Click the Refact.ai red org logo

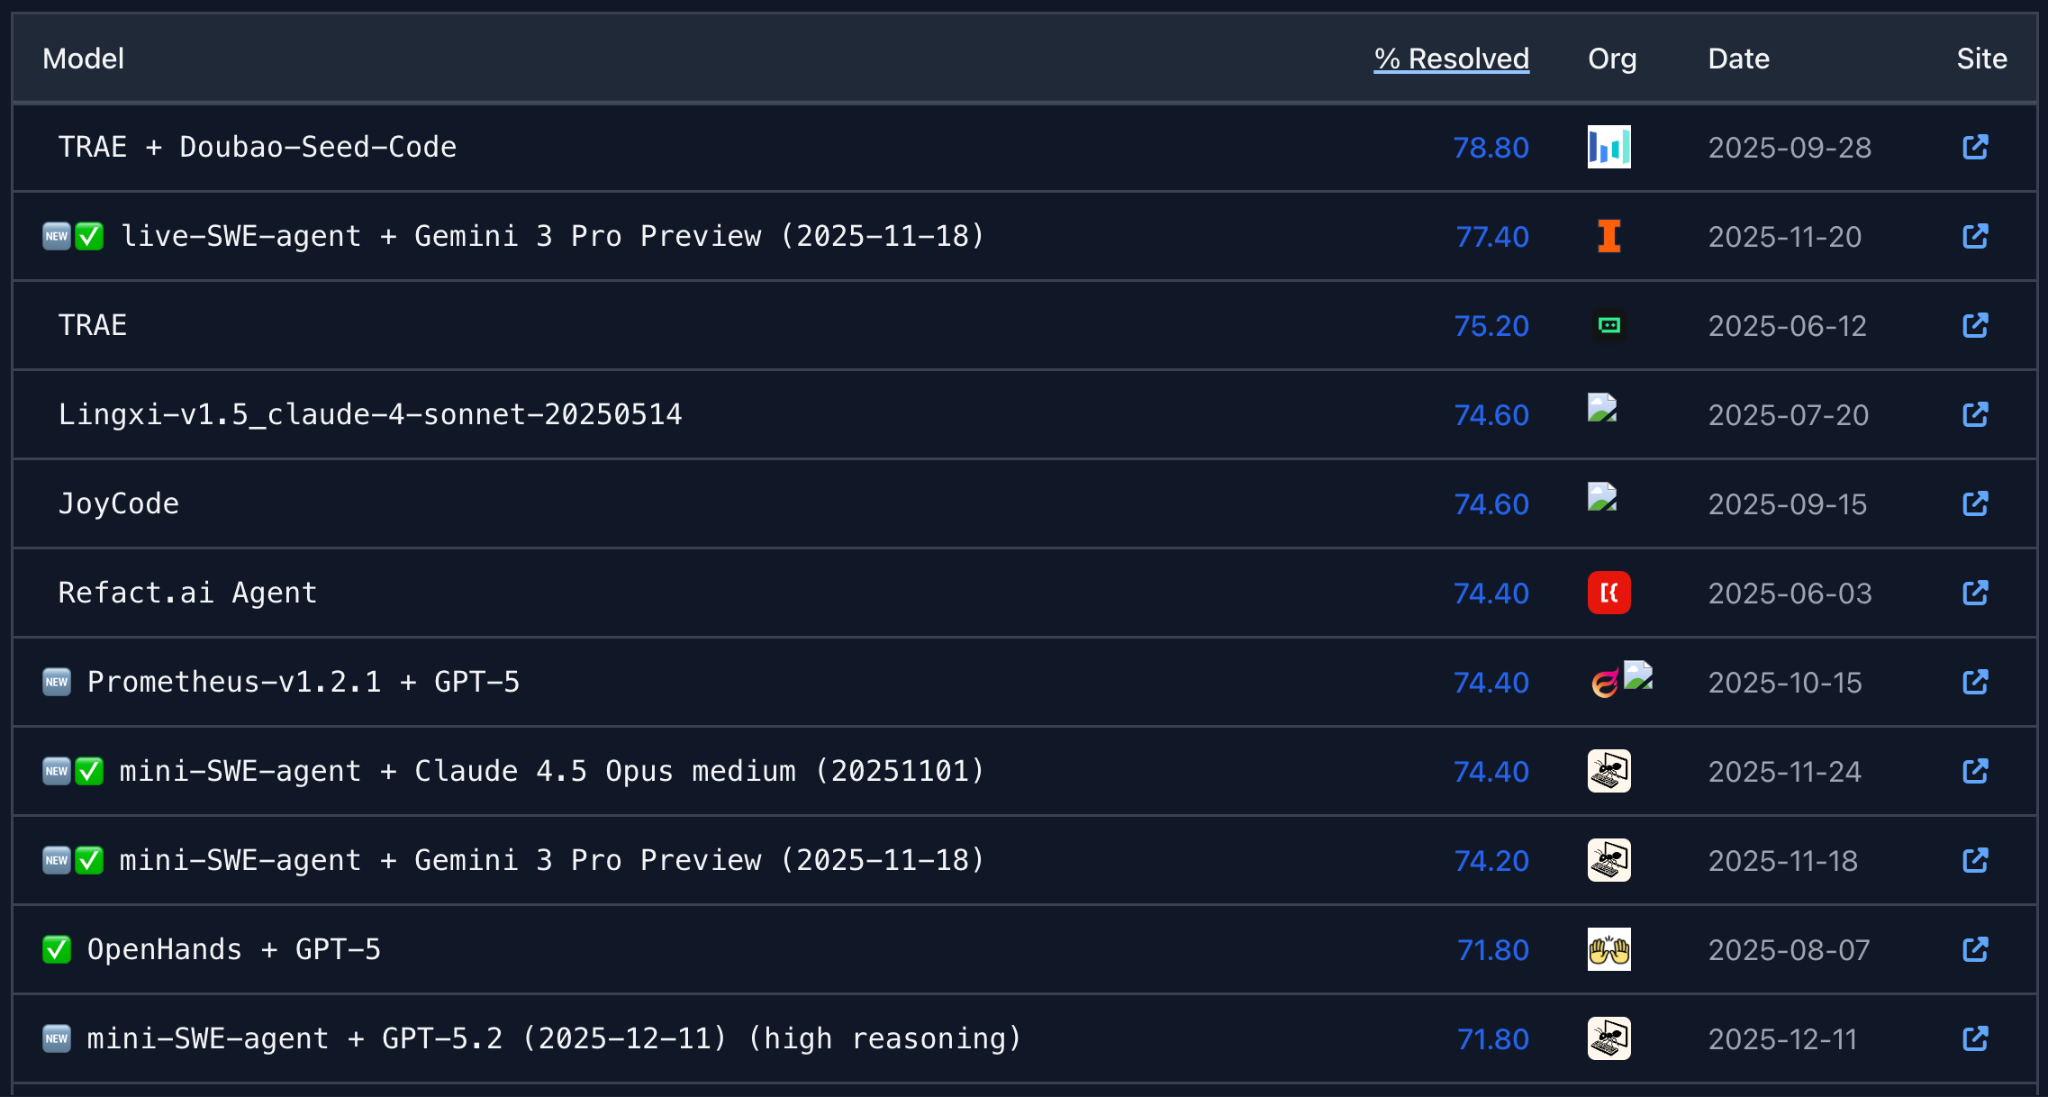pos(1609,593)
